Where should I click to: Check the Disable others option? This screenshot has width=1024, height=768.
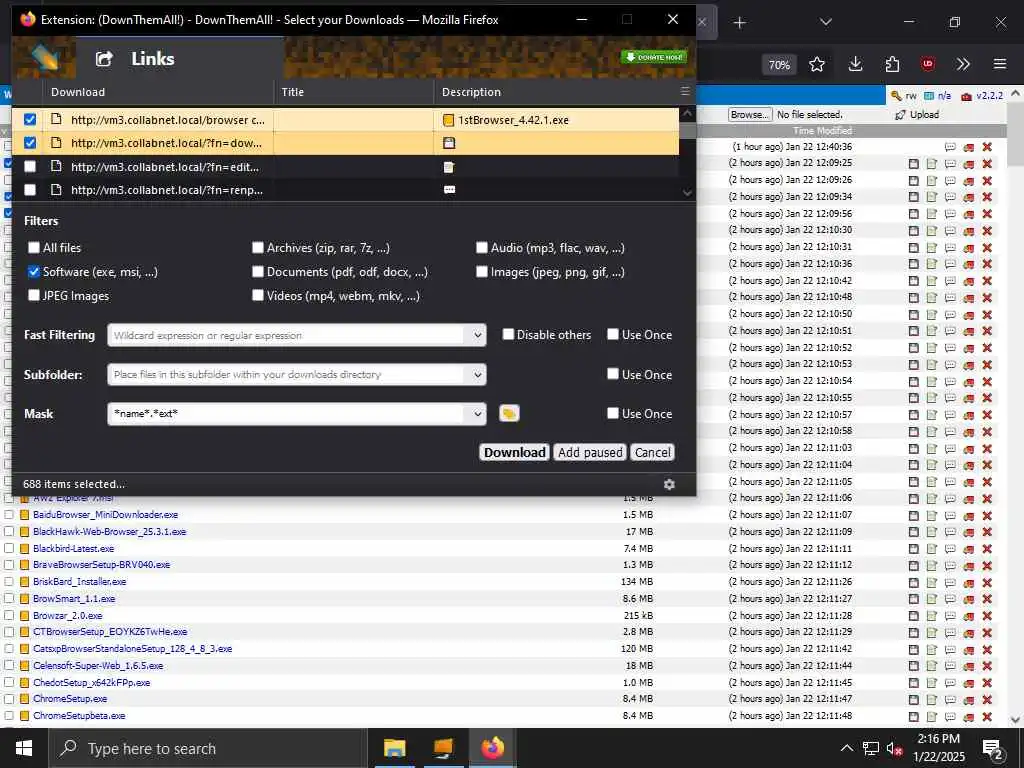click(508, 334)
